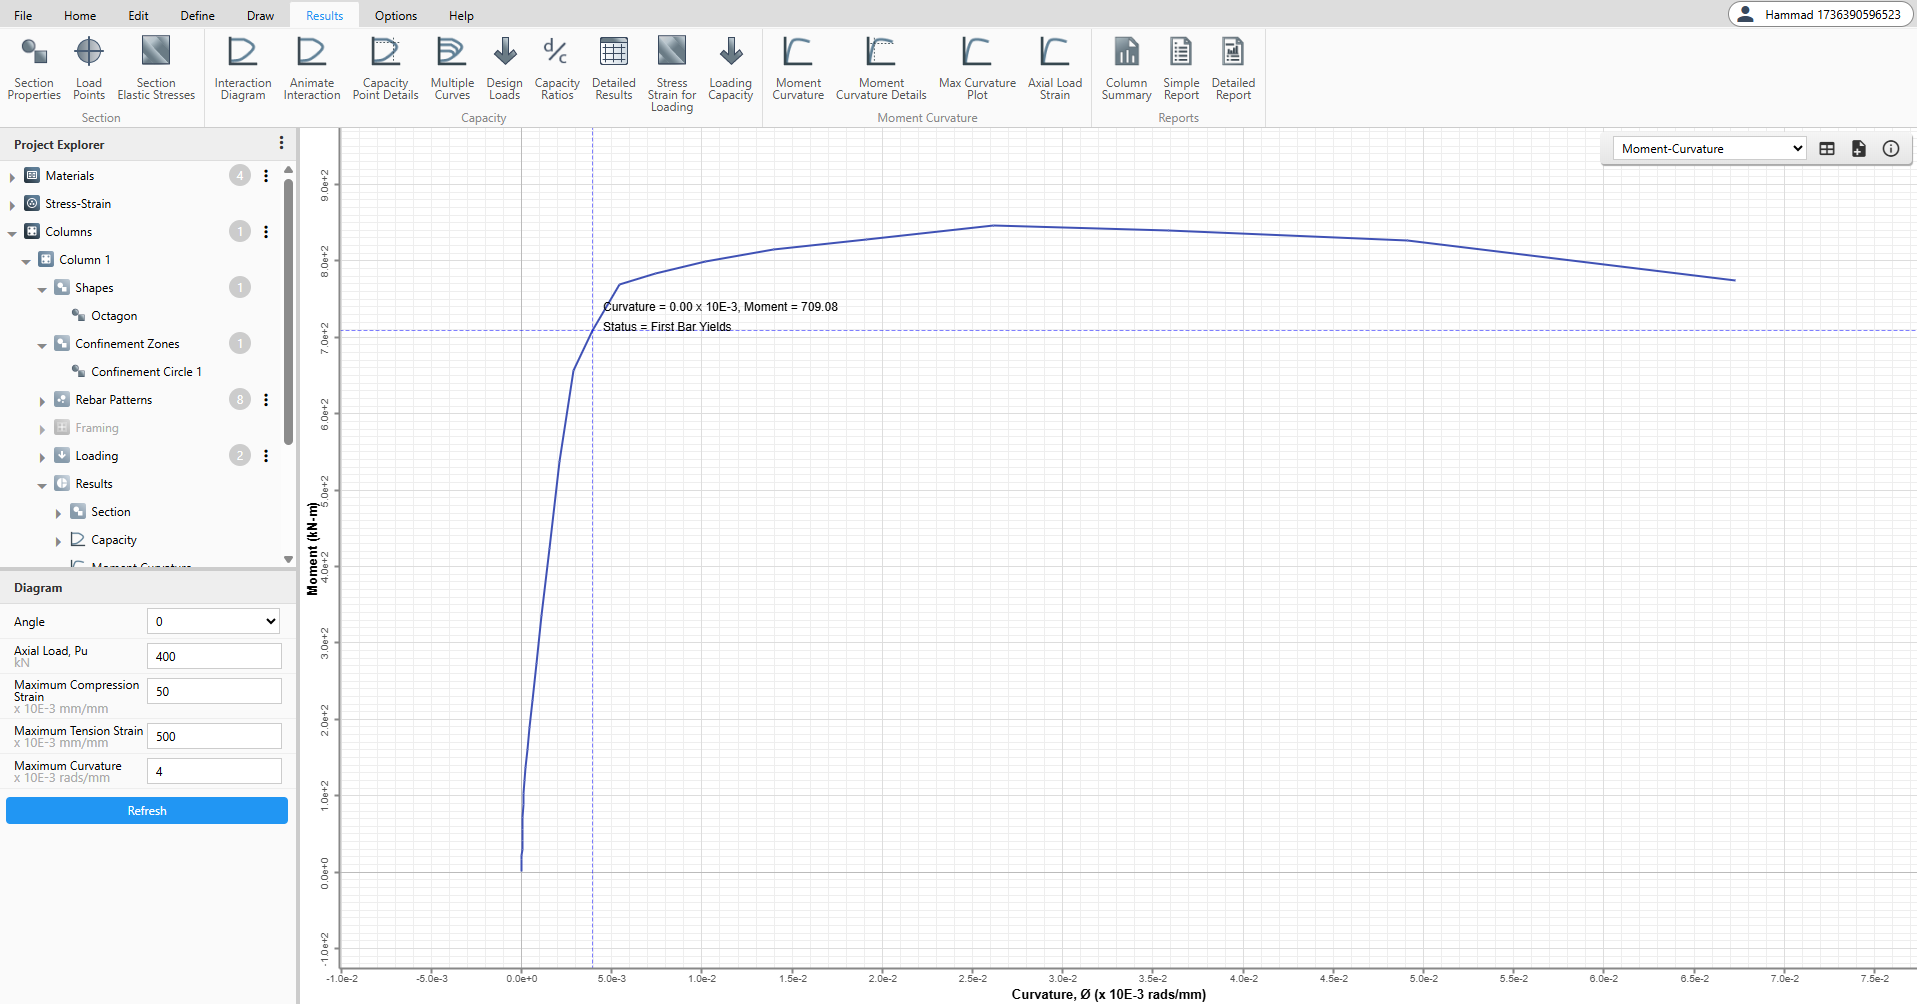Open the Axial Load Strain plot
This screenshot has height=1004, width=1917.
click(1054, 68)
